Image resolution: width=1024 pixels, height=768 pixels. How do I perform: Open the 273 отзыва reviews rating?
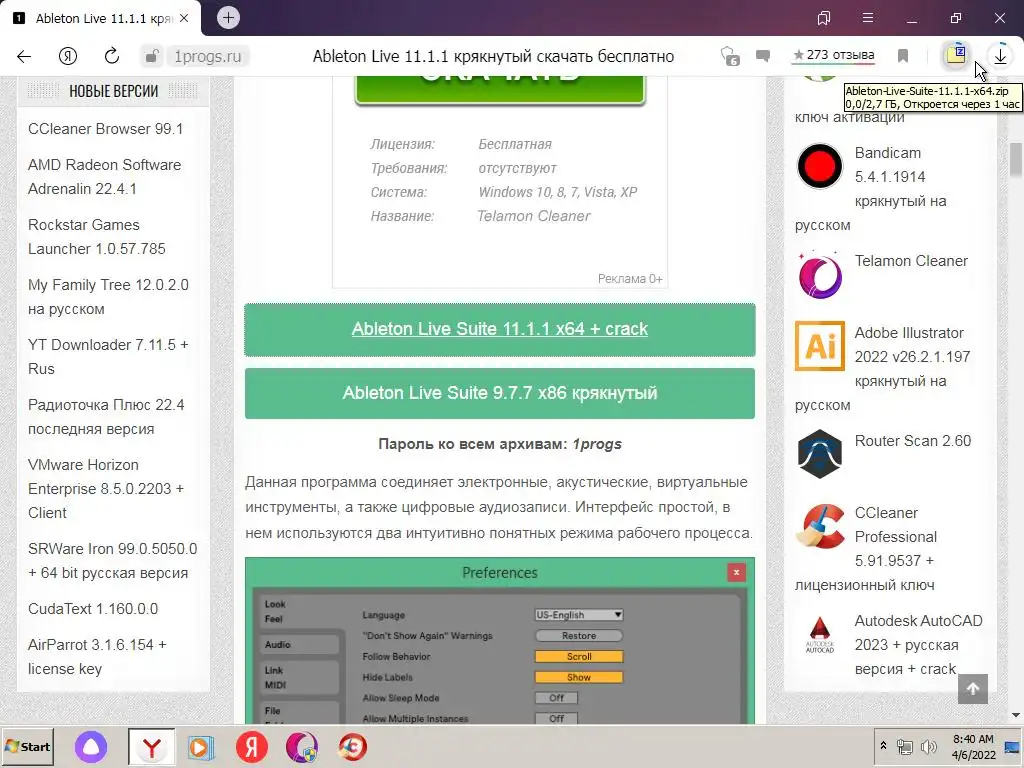pos(833,56)
